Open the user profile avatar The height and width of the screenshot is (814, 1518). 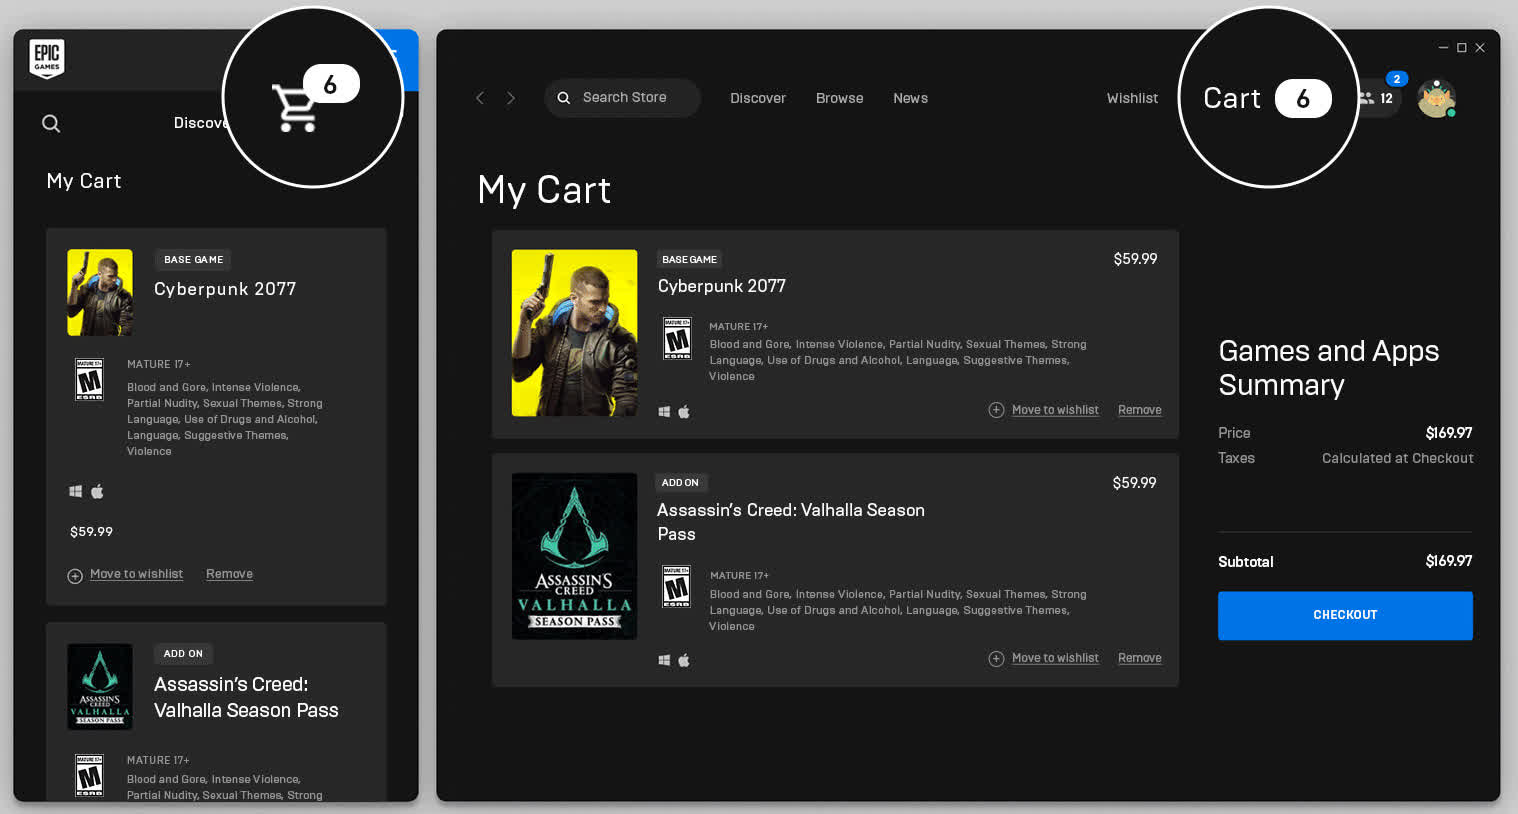tap(1436, 98)
